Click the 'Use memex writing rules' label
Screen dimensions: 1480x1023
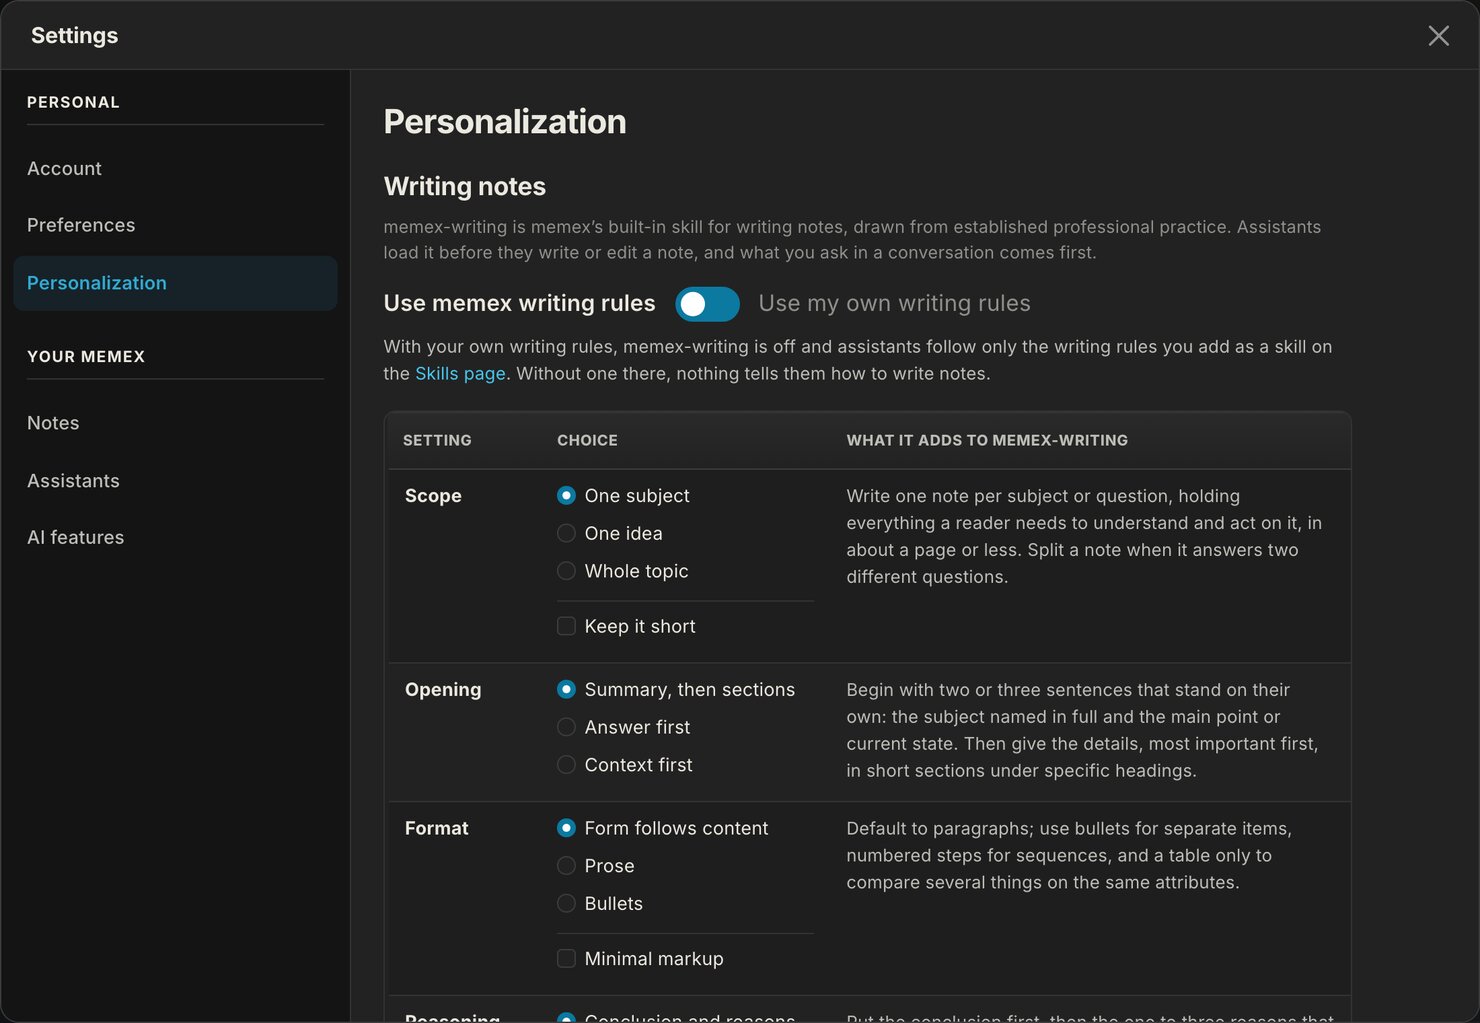pyautogui.click(x=519, y=303)
